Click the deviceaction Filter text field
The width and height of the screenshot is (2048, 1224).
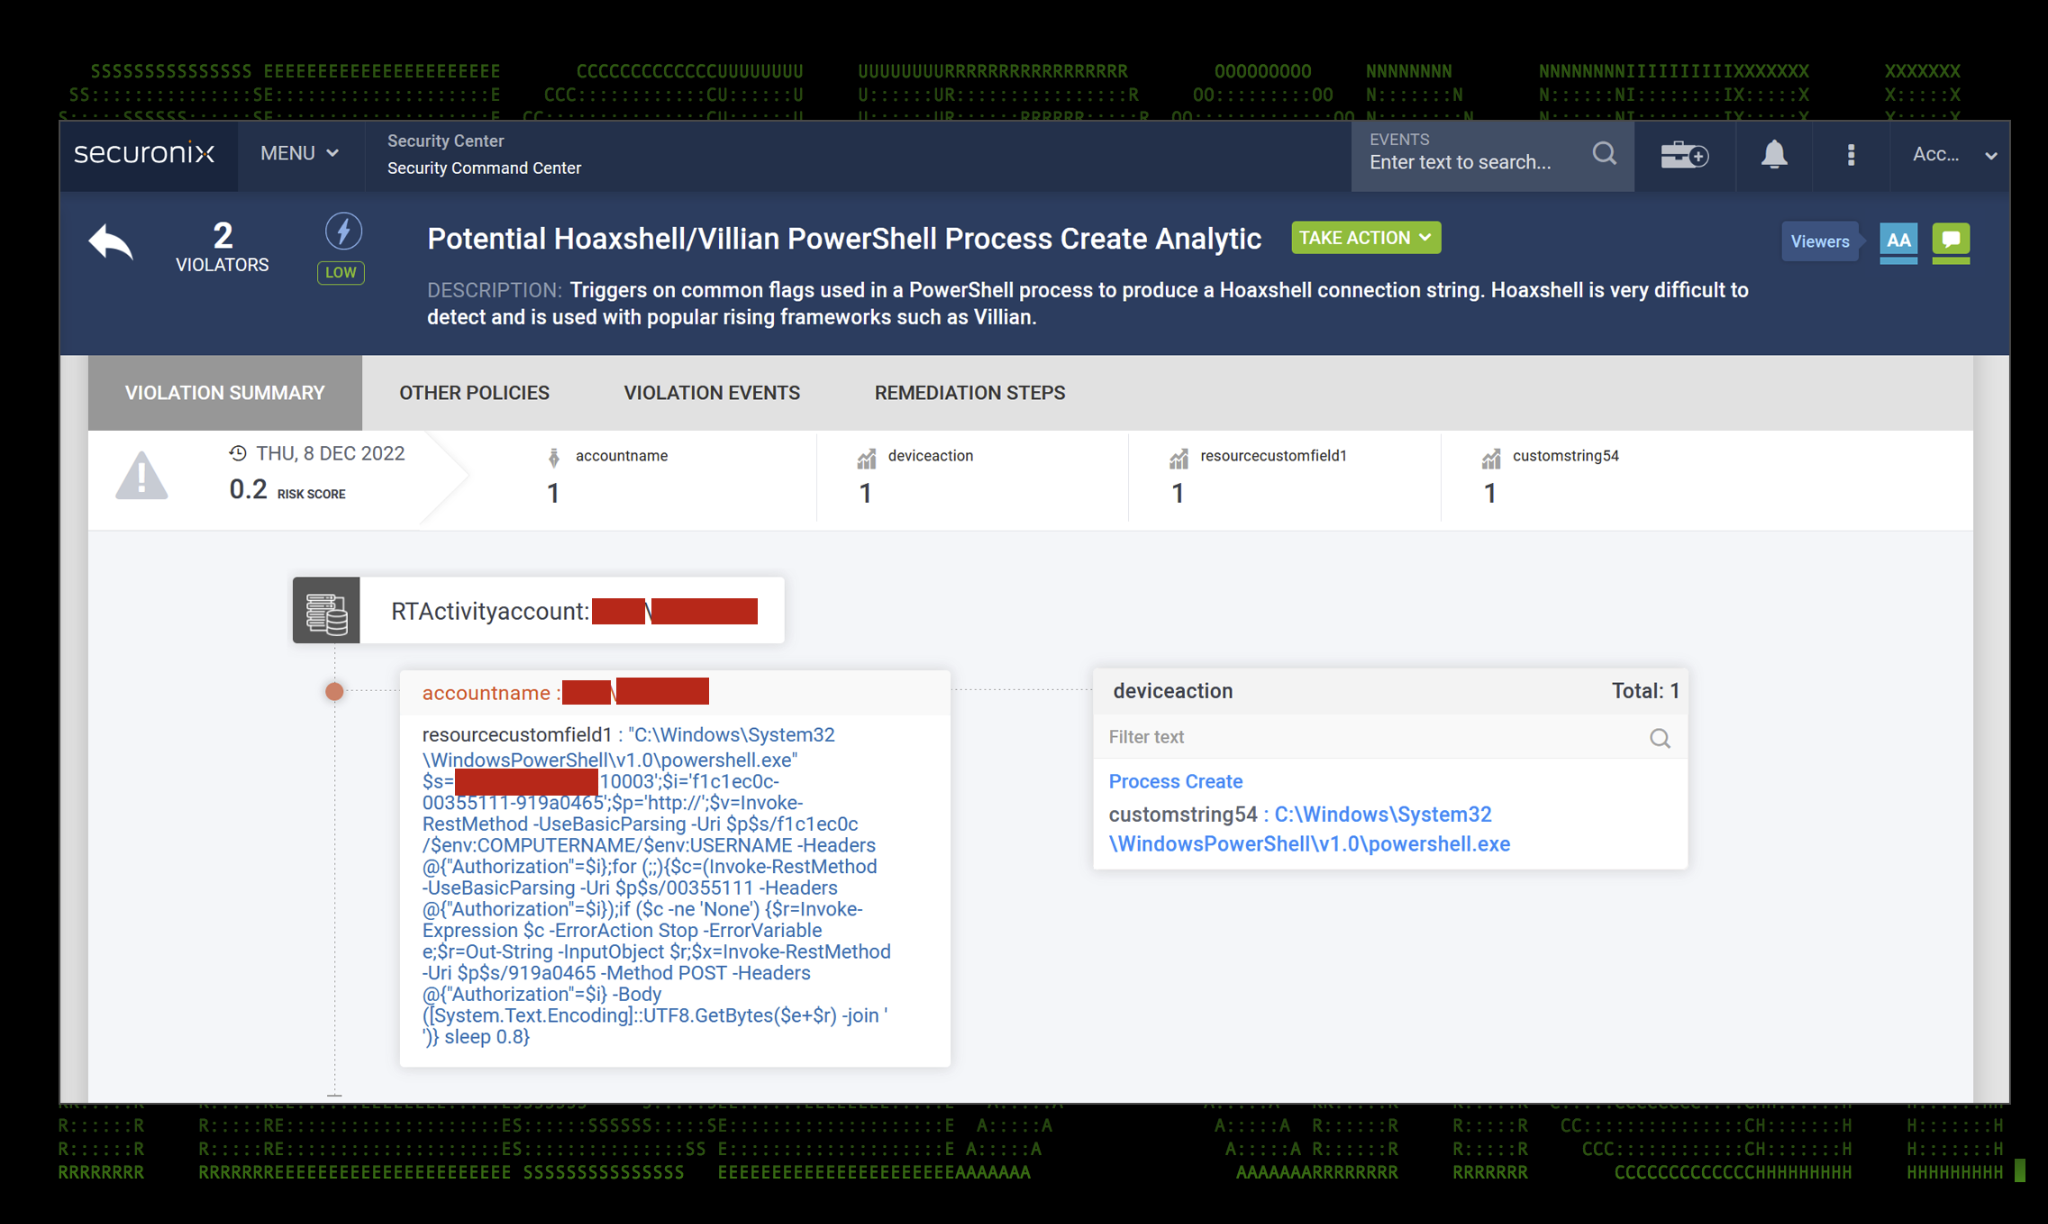1370,737
